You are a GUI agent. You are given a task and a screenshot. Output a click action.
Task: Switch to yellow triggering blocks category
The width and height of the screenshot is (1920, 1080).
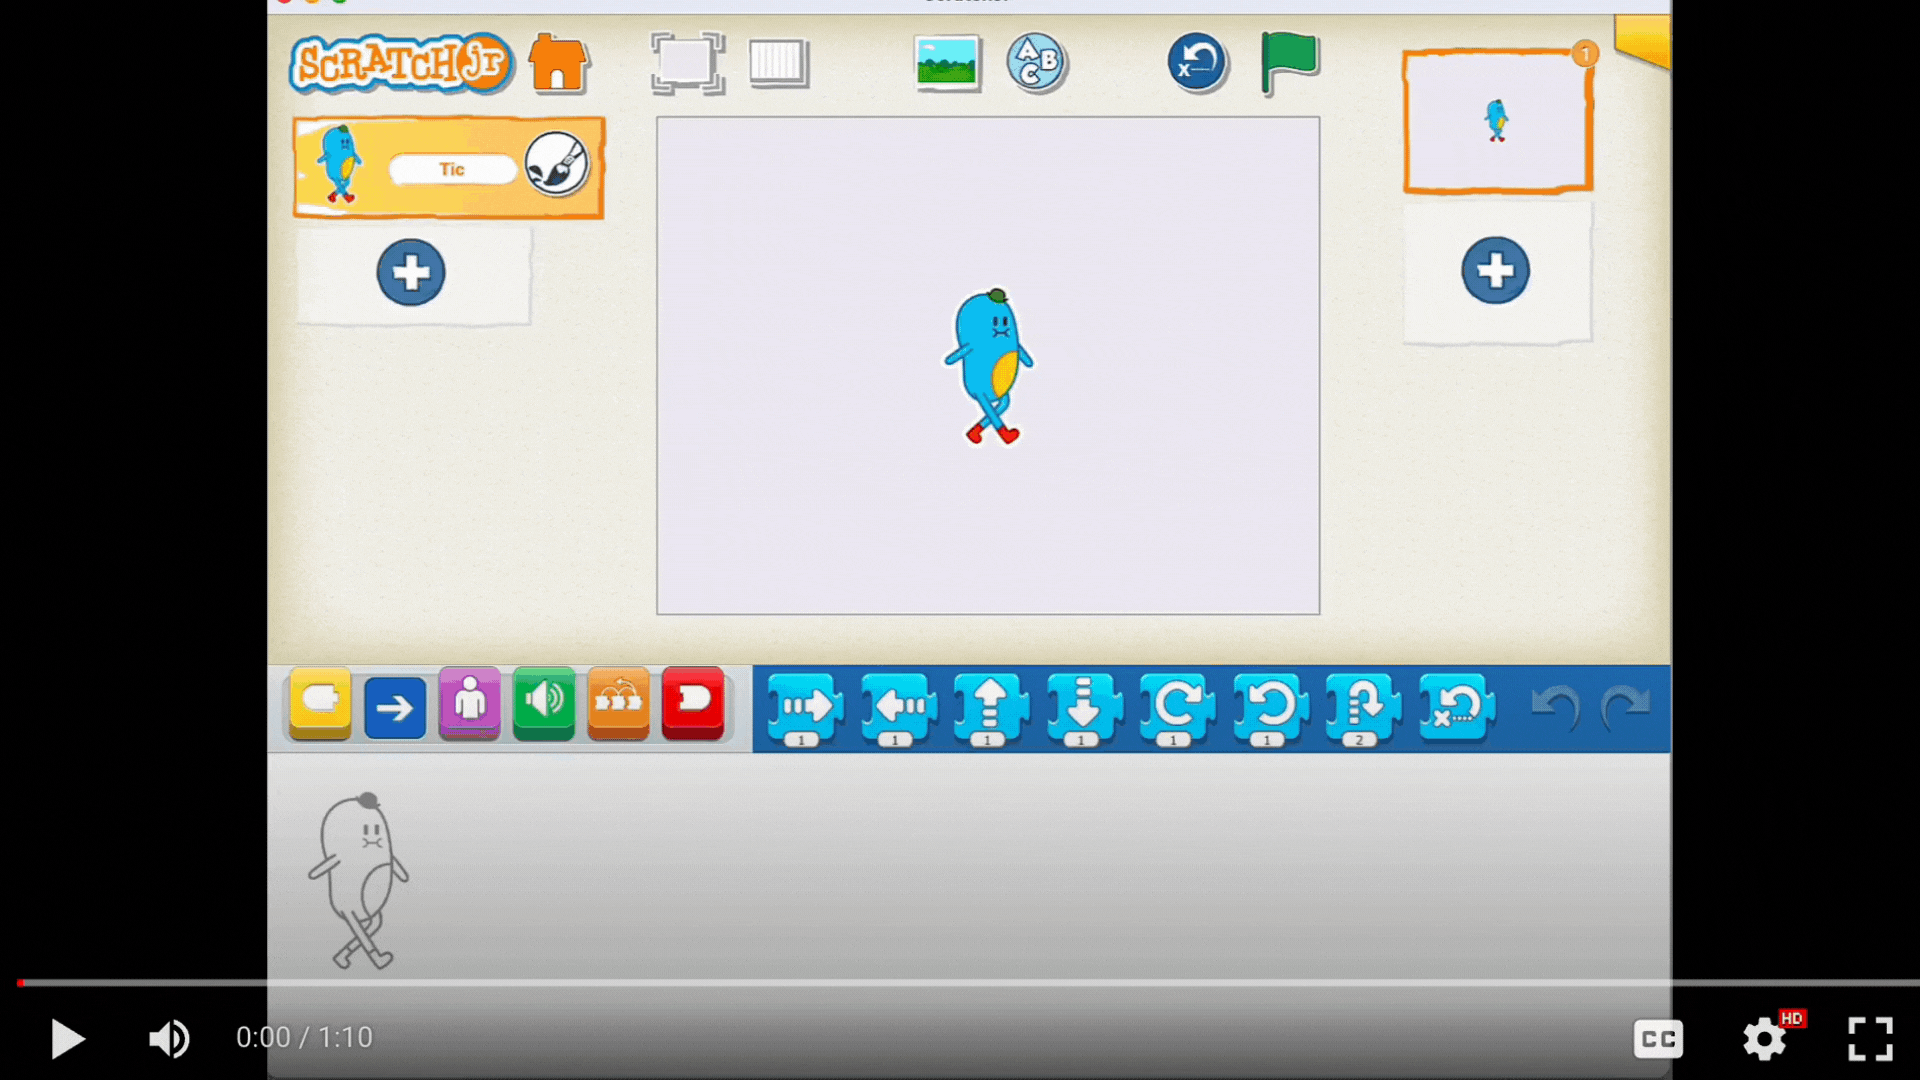[x=320, y=703]
